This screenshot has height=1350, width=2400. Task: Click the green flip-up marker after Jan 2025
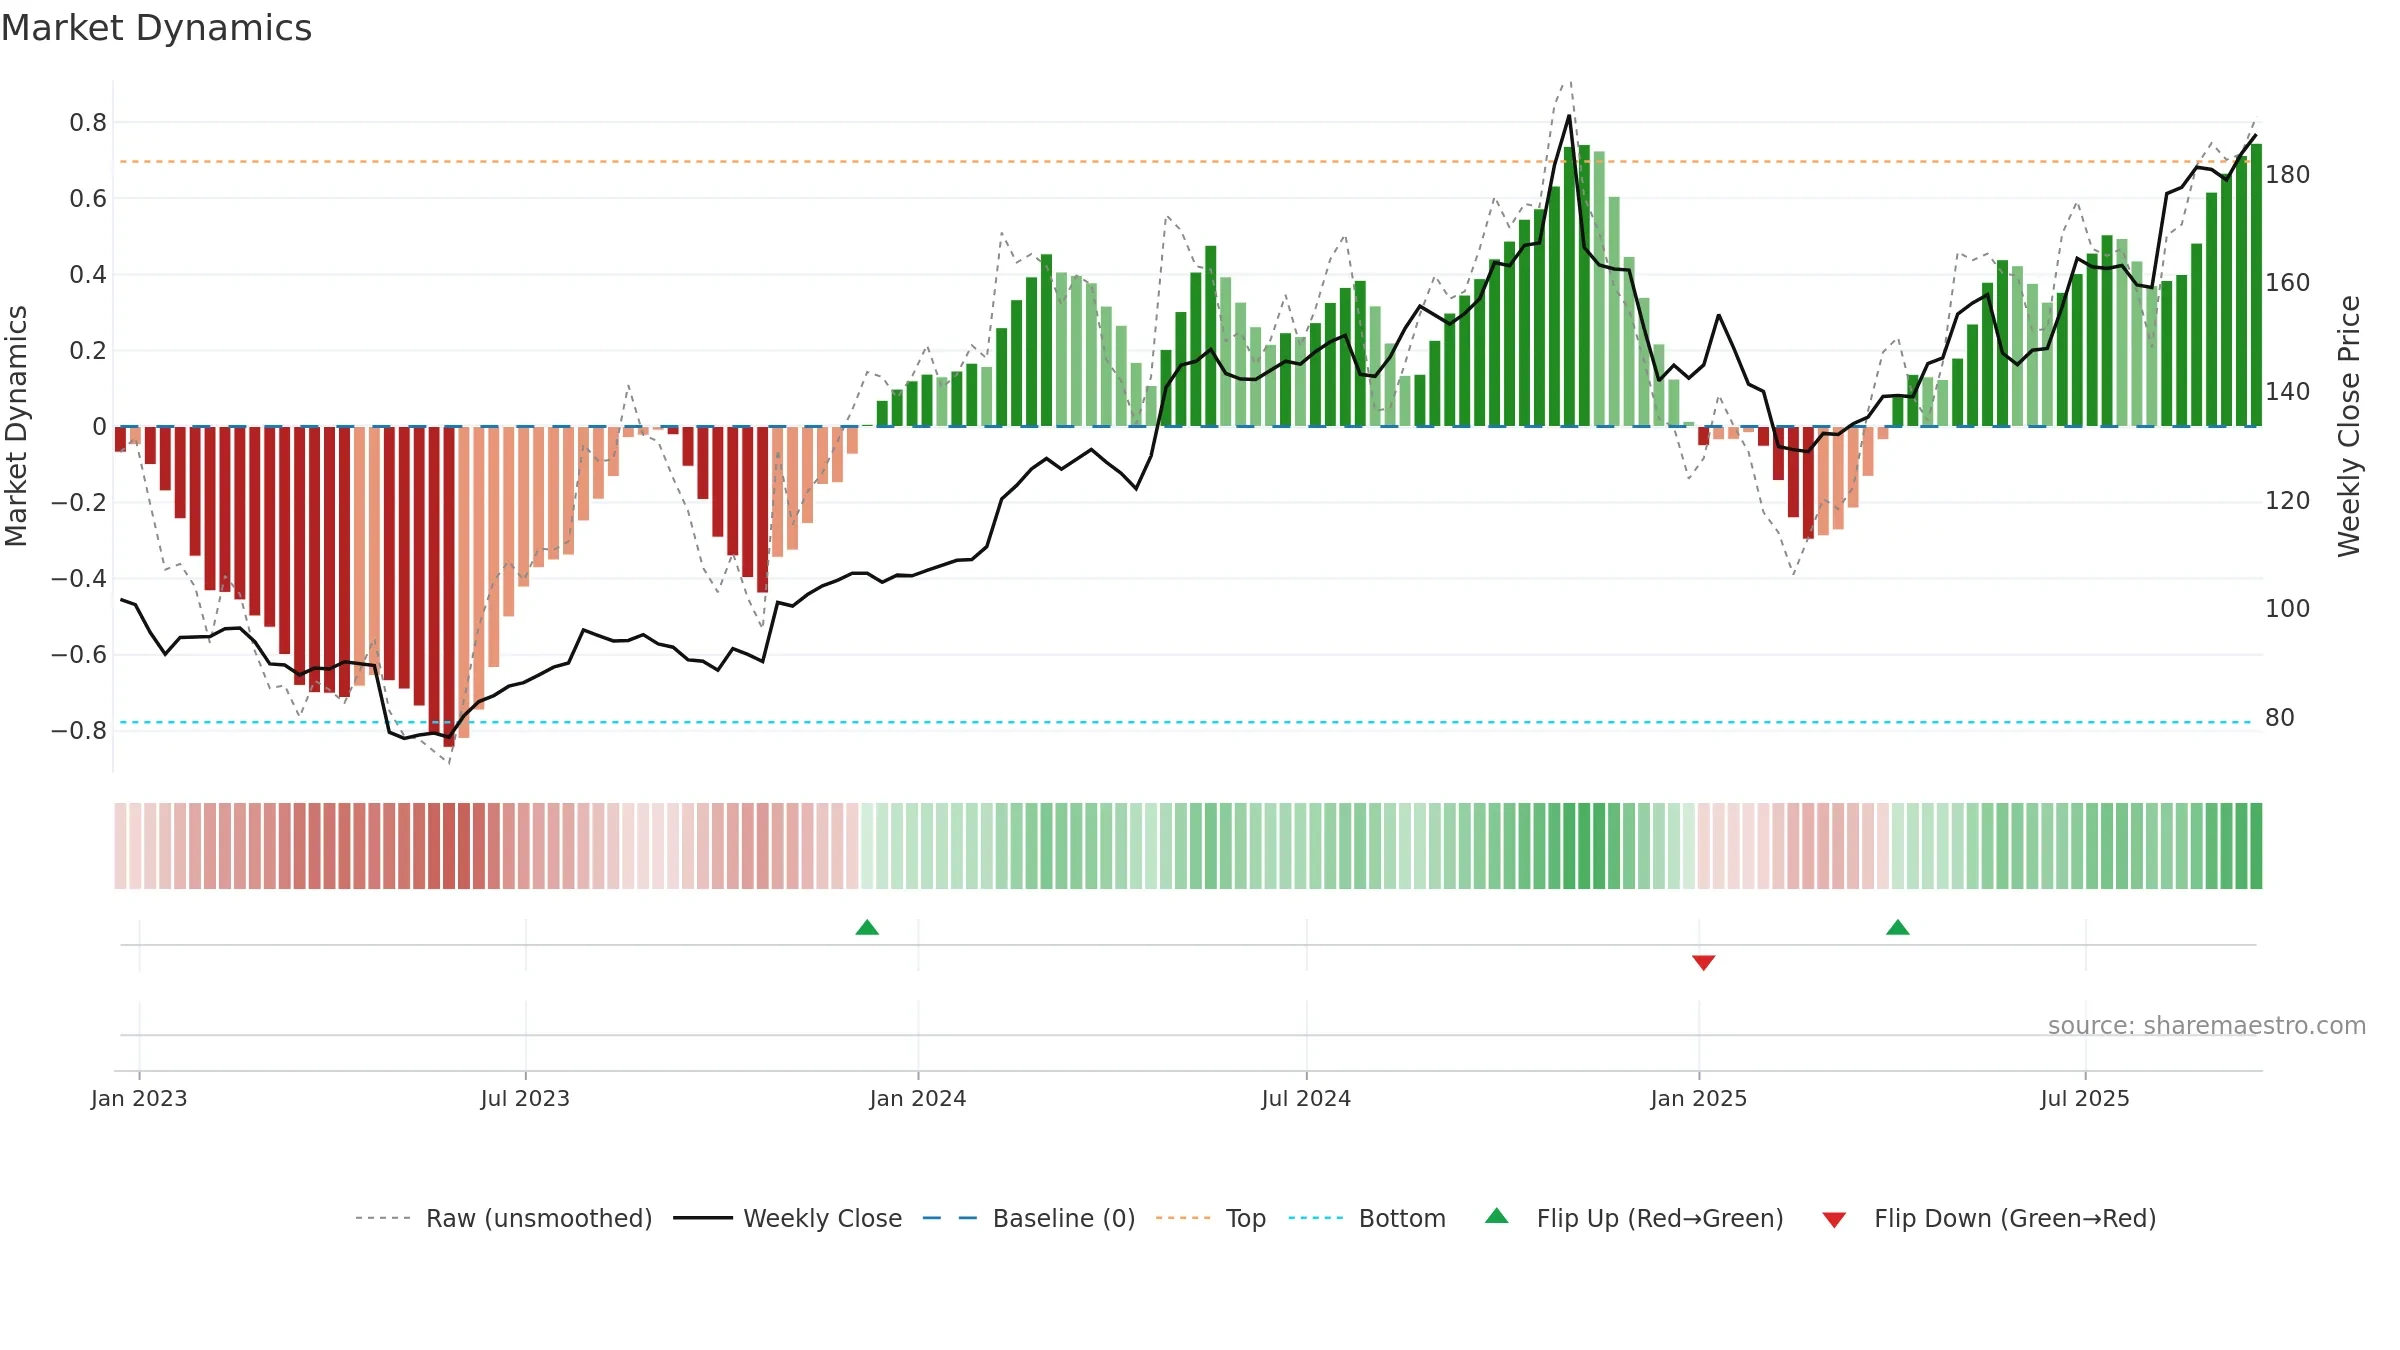point(1898,928)
